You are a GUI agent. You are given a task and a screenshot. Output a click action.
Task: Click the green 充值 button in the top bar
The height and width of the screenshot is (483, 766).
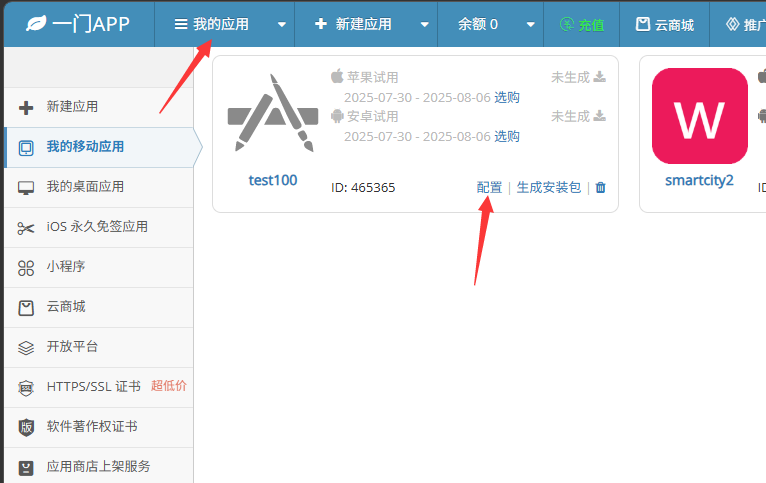(582, 24)
